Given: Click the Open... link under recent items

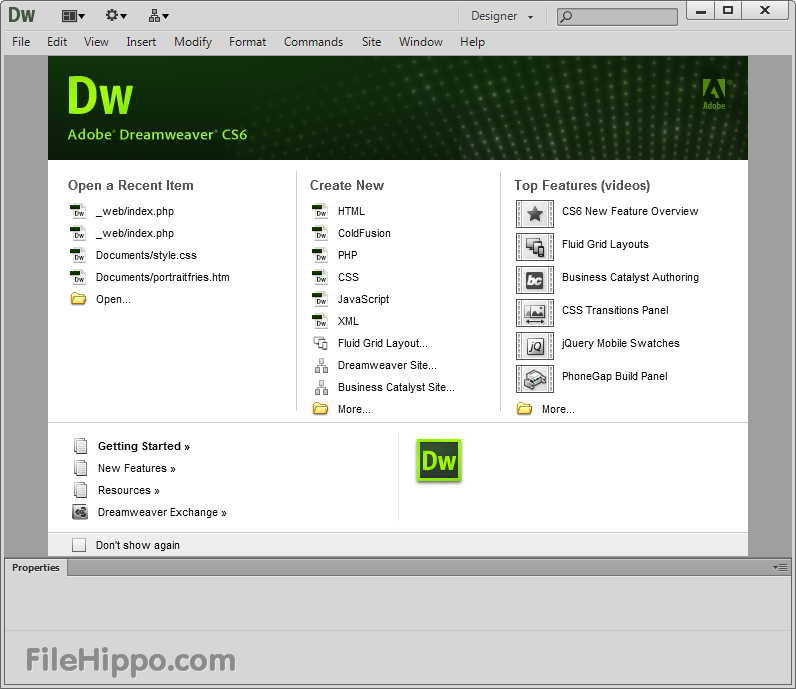Looking at the screenshot, I should [113, 300].
